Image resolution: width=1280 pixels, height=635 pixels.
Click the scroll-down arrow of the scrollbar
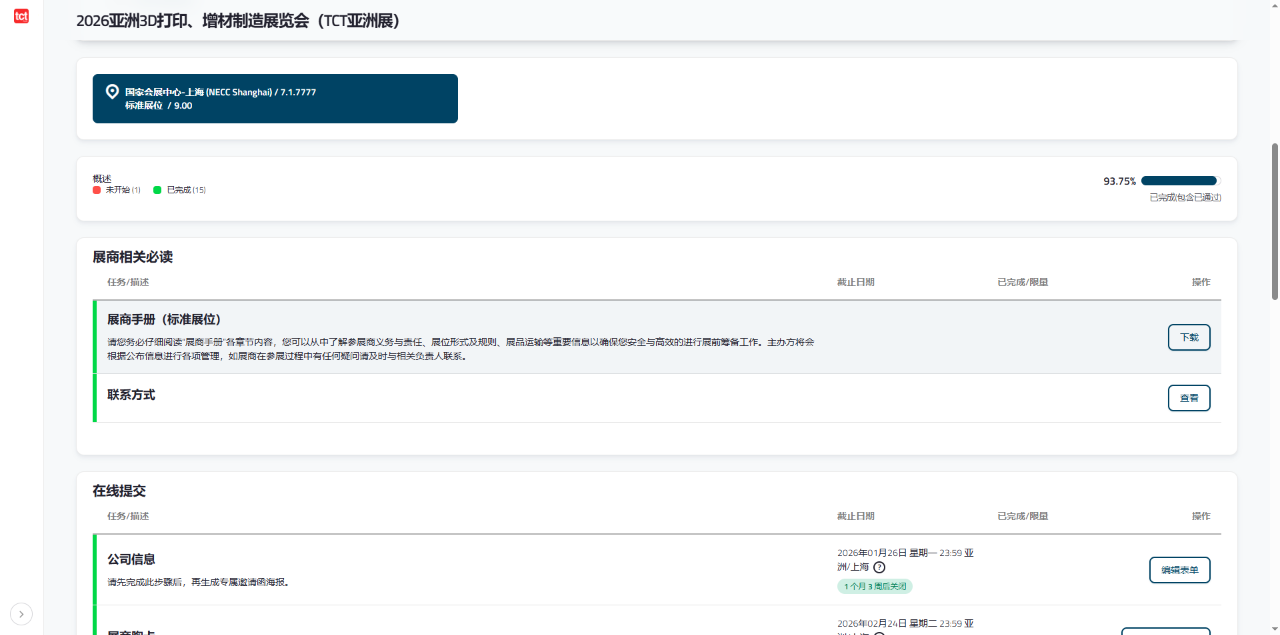(x=1274, y=629)
